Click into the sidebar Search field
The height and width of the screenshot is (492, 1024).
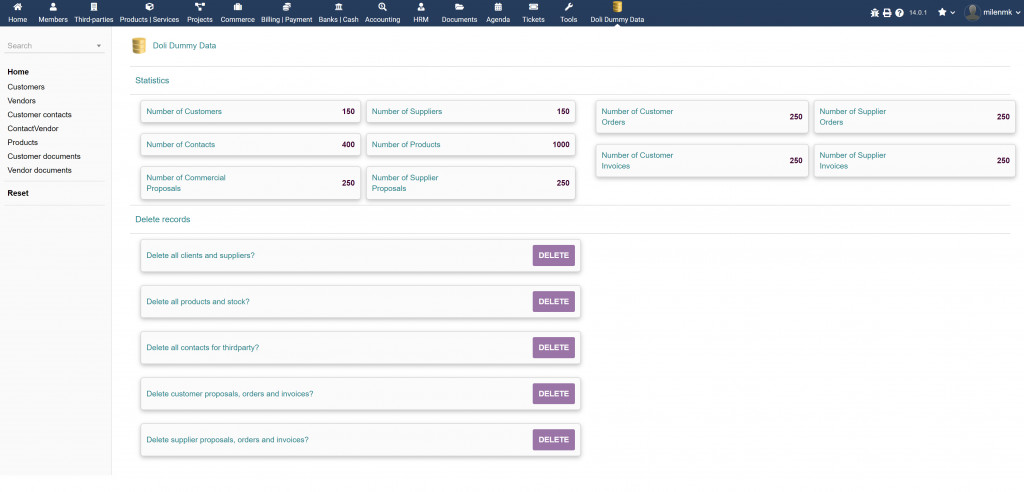(48, 46)
